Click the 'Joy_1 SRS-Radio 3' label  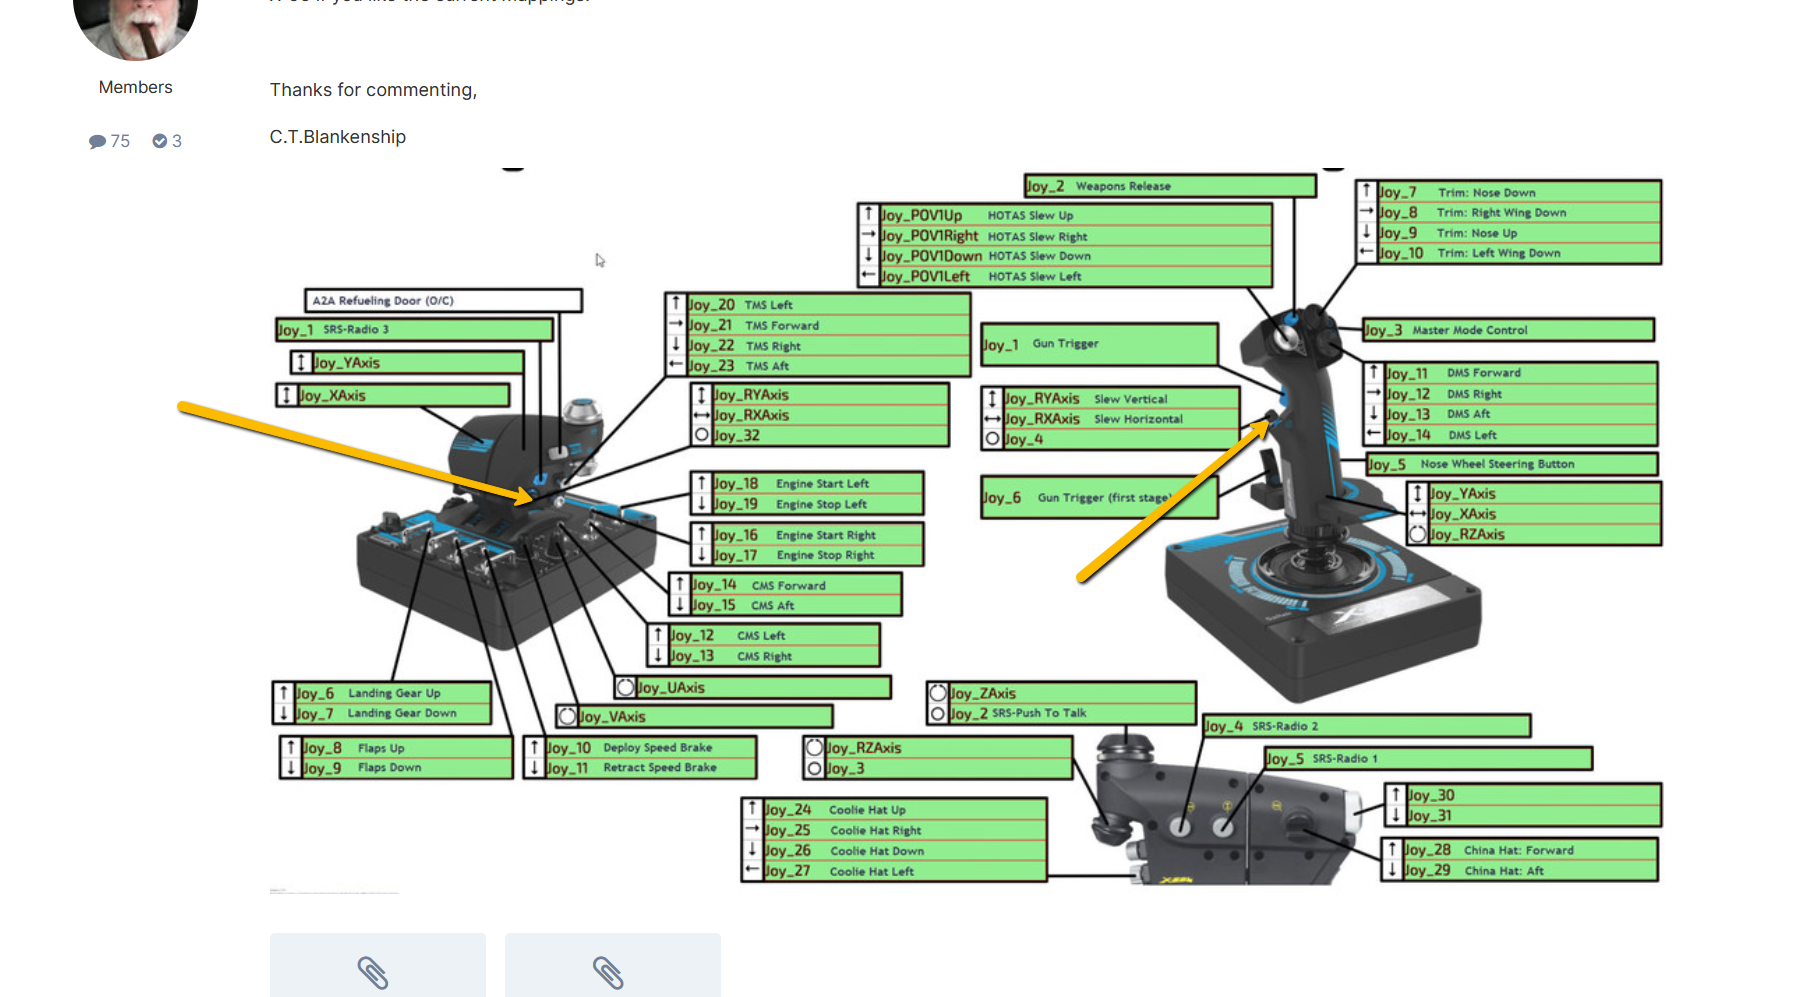[414, 330]
